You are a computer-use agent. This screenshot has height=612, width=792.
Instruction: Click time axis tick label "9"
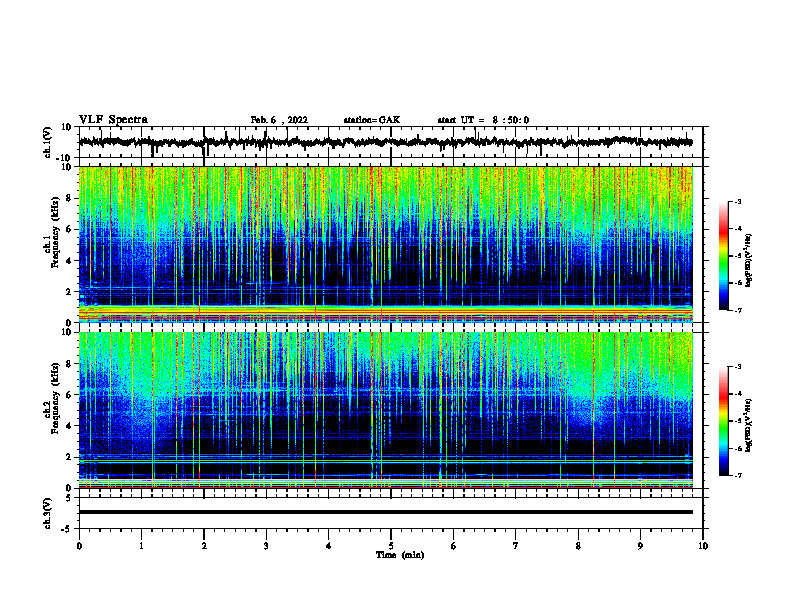[640, 546]
